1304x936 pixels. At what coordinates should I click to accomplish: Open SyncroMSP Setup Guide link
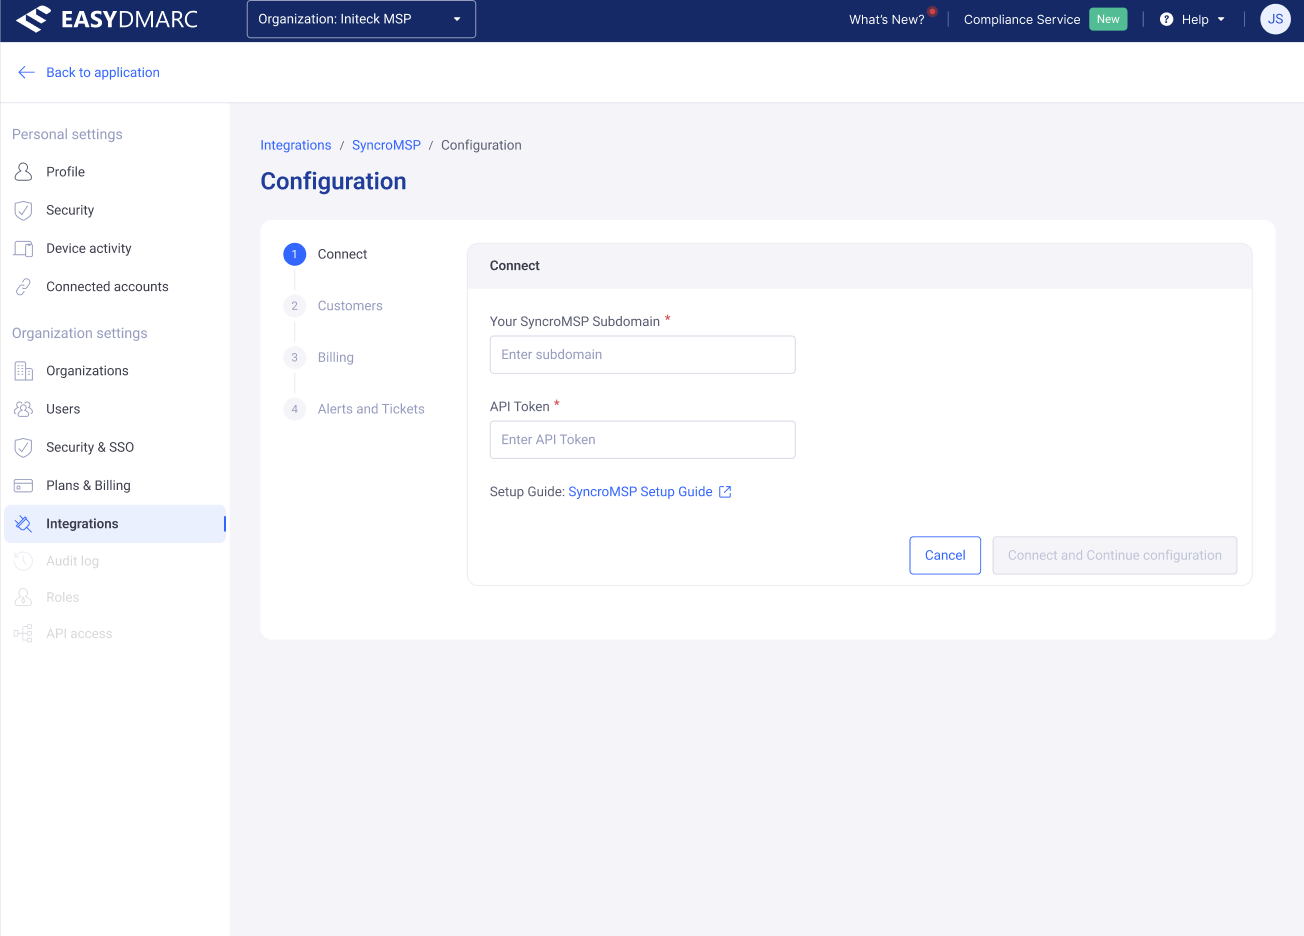[x=640, y=492]
